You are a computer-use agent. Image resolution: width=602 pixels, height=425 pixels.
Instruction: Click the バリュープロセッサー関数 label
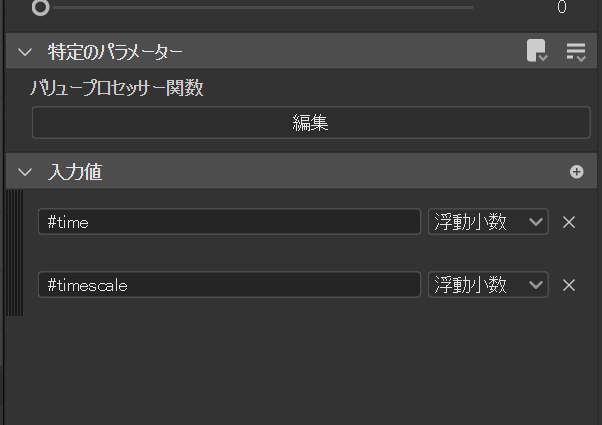click(x=117, y=88)
